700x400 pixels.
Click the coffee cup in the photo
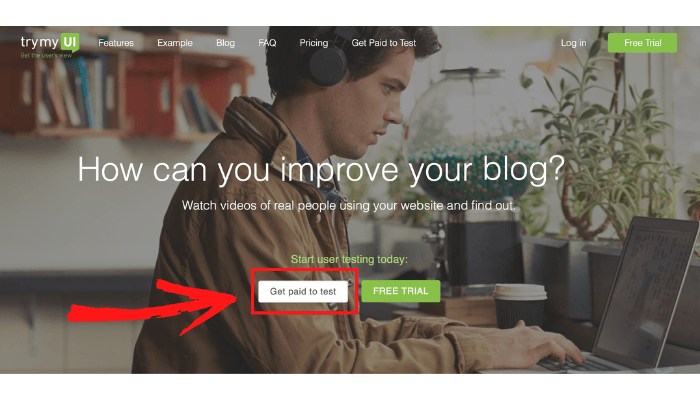pos(519,306)
